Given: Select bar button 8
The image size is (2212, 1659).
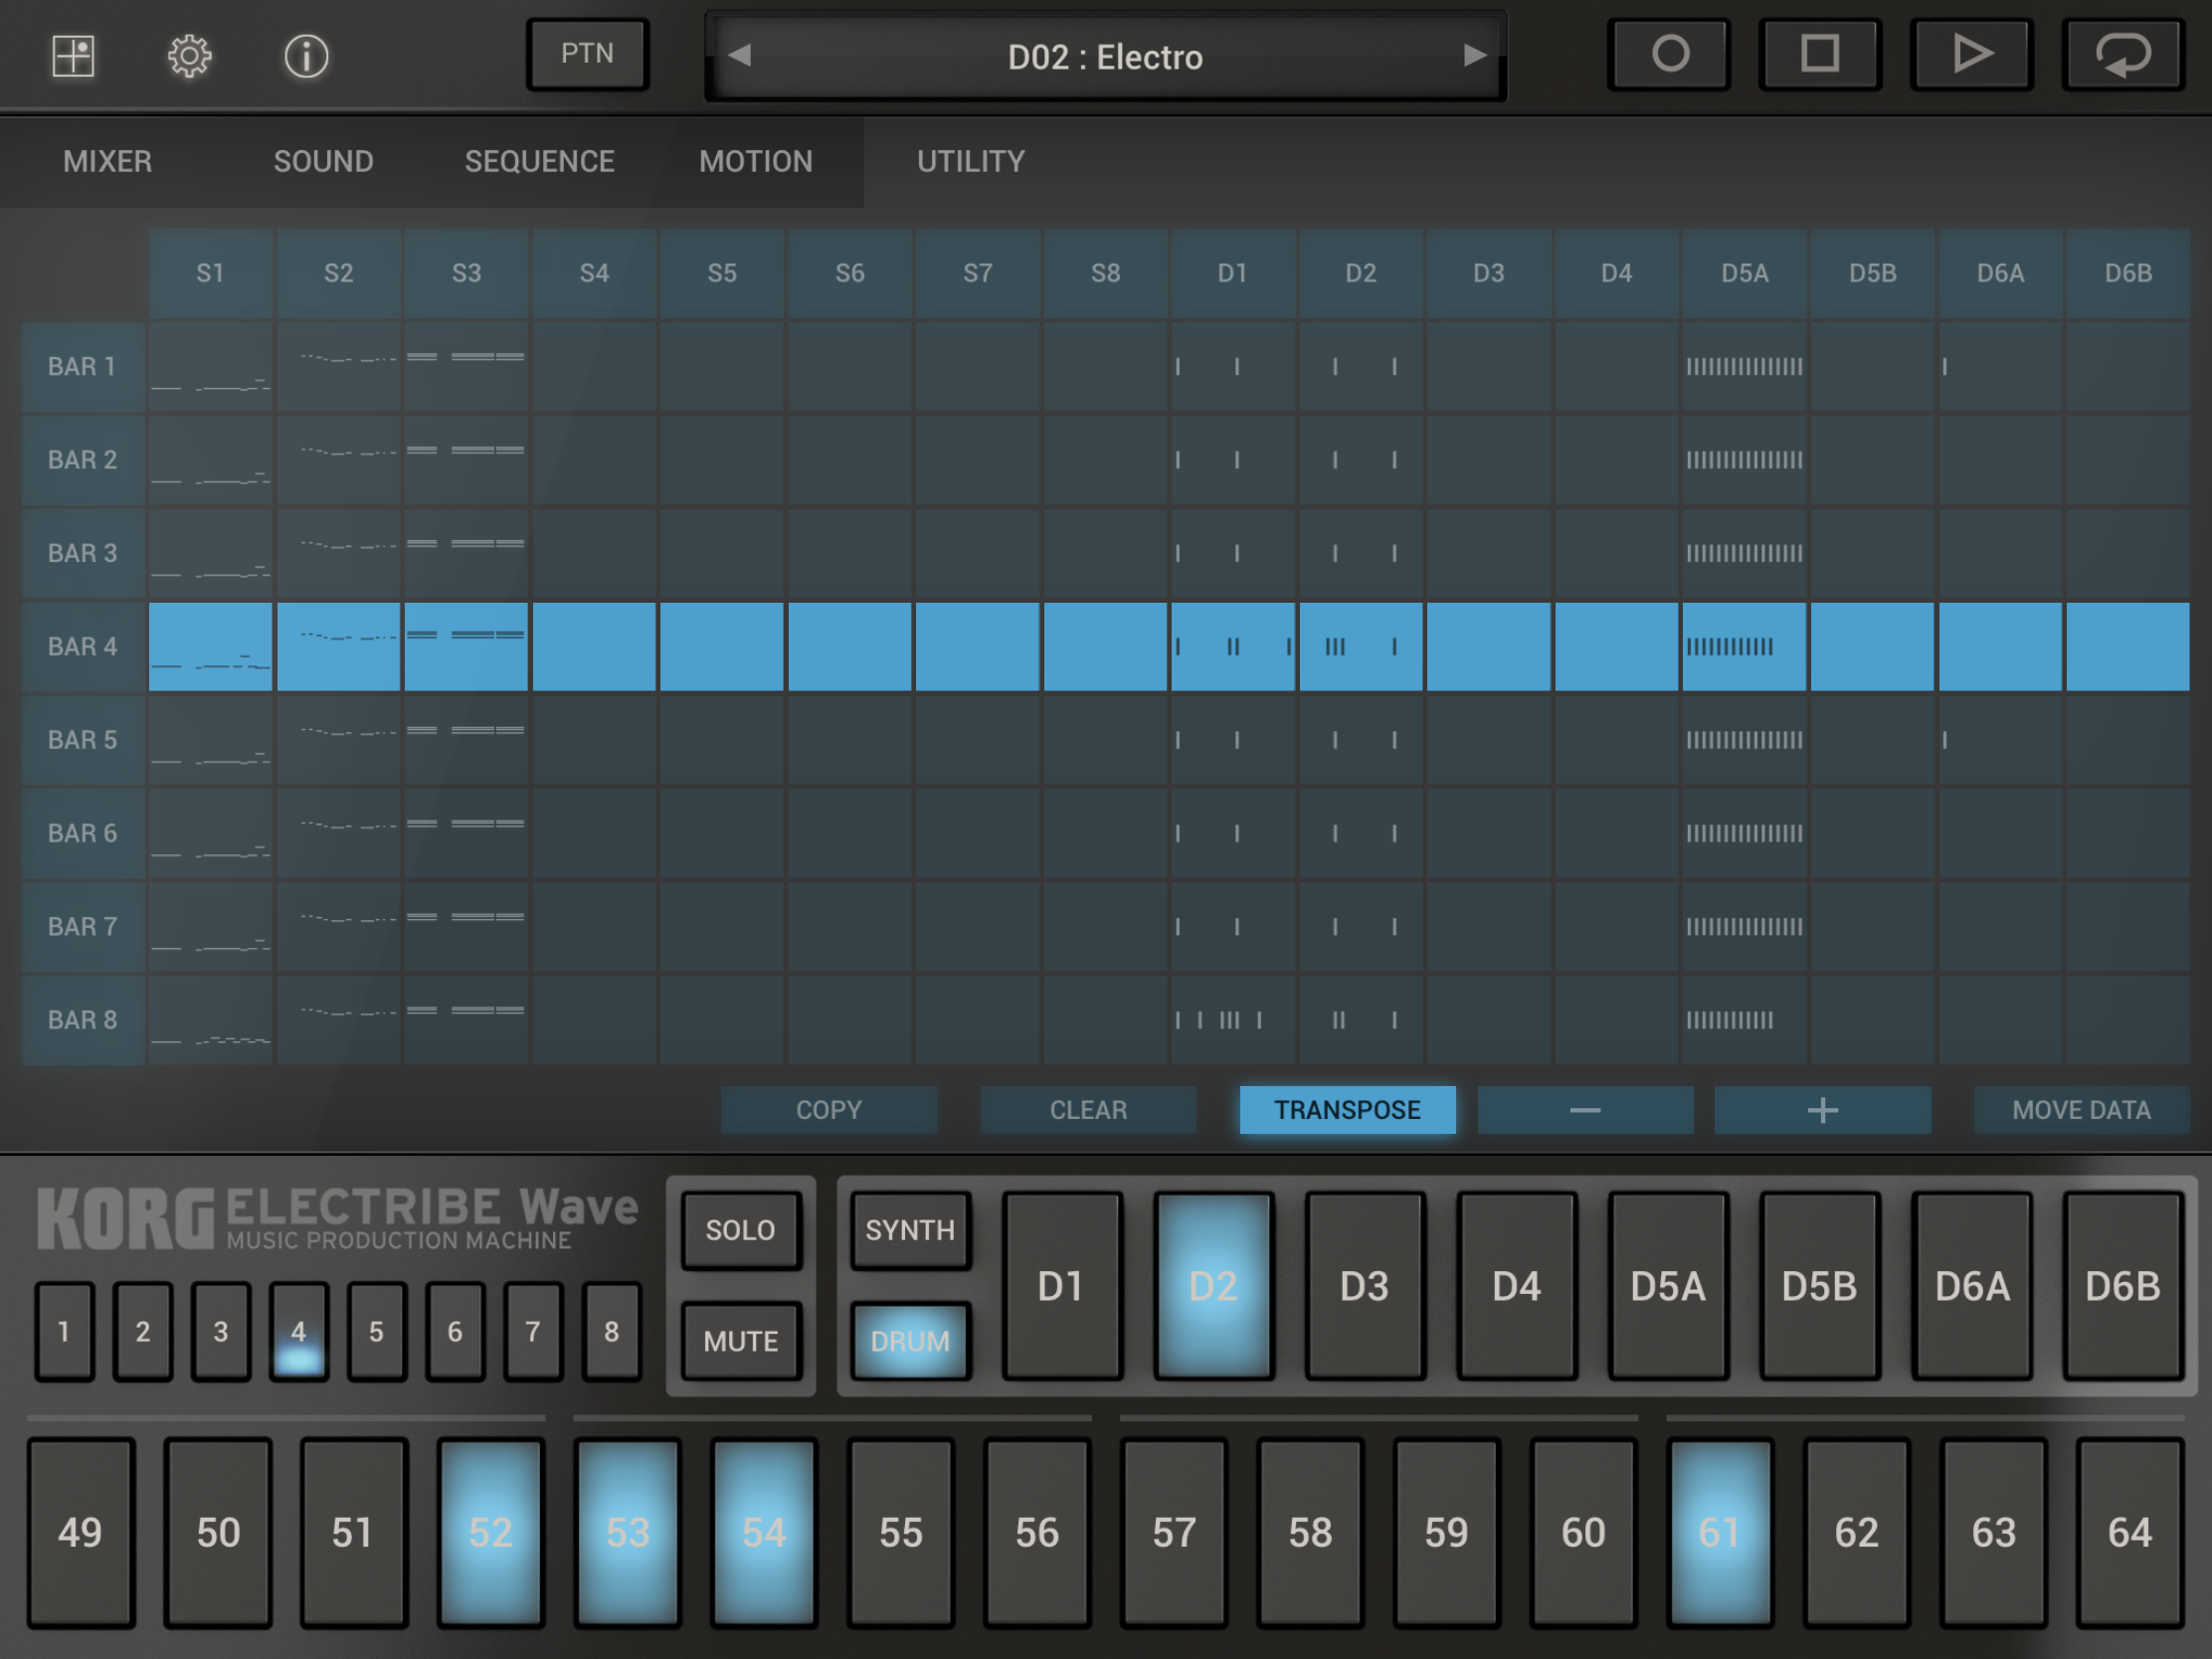Looking at the screenshot, I should (611, 1331).
